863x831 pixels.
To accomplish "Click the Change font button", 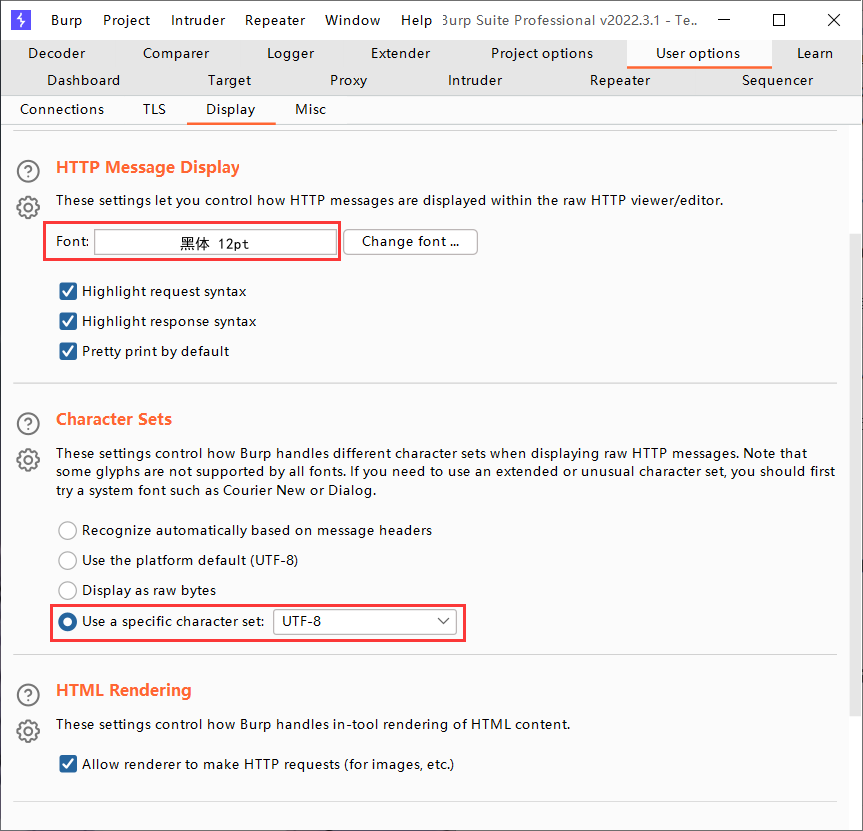I will point(410,241).
